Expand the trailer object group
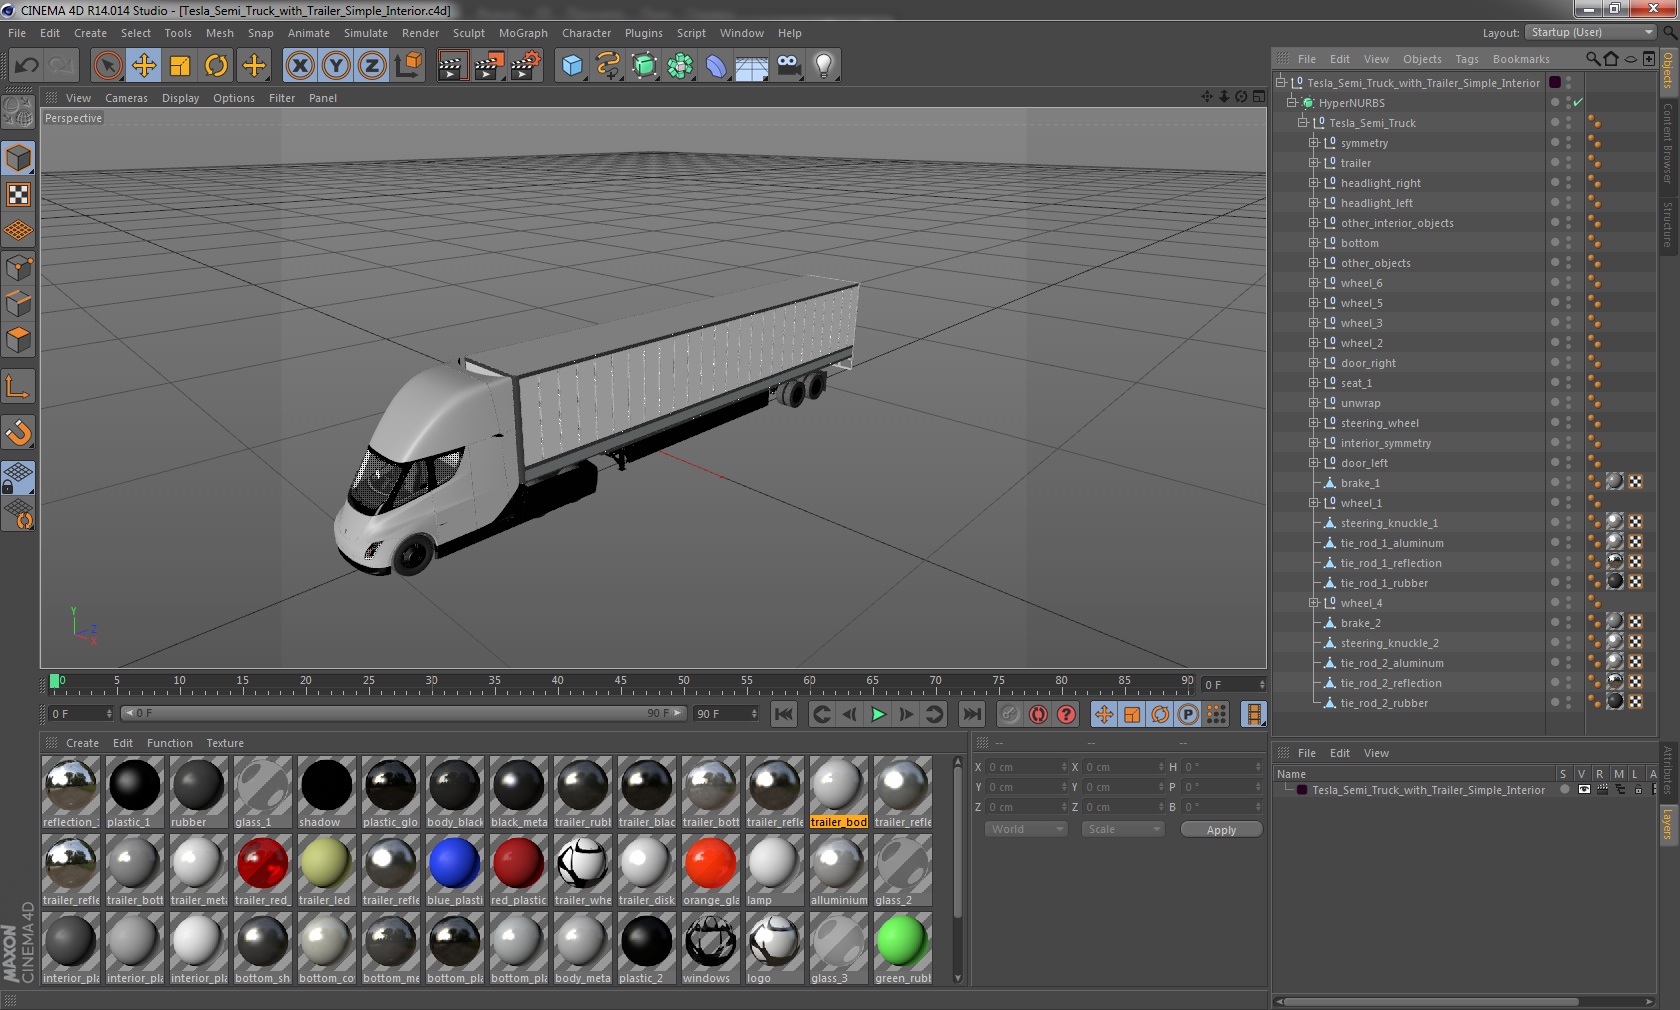Screen dimensions: 1680x1010 point(1314,163)
